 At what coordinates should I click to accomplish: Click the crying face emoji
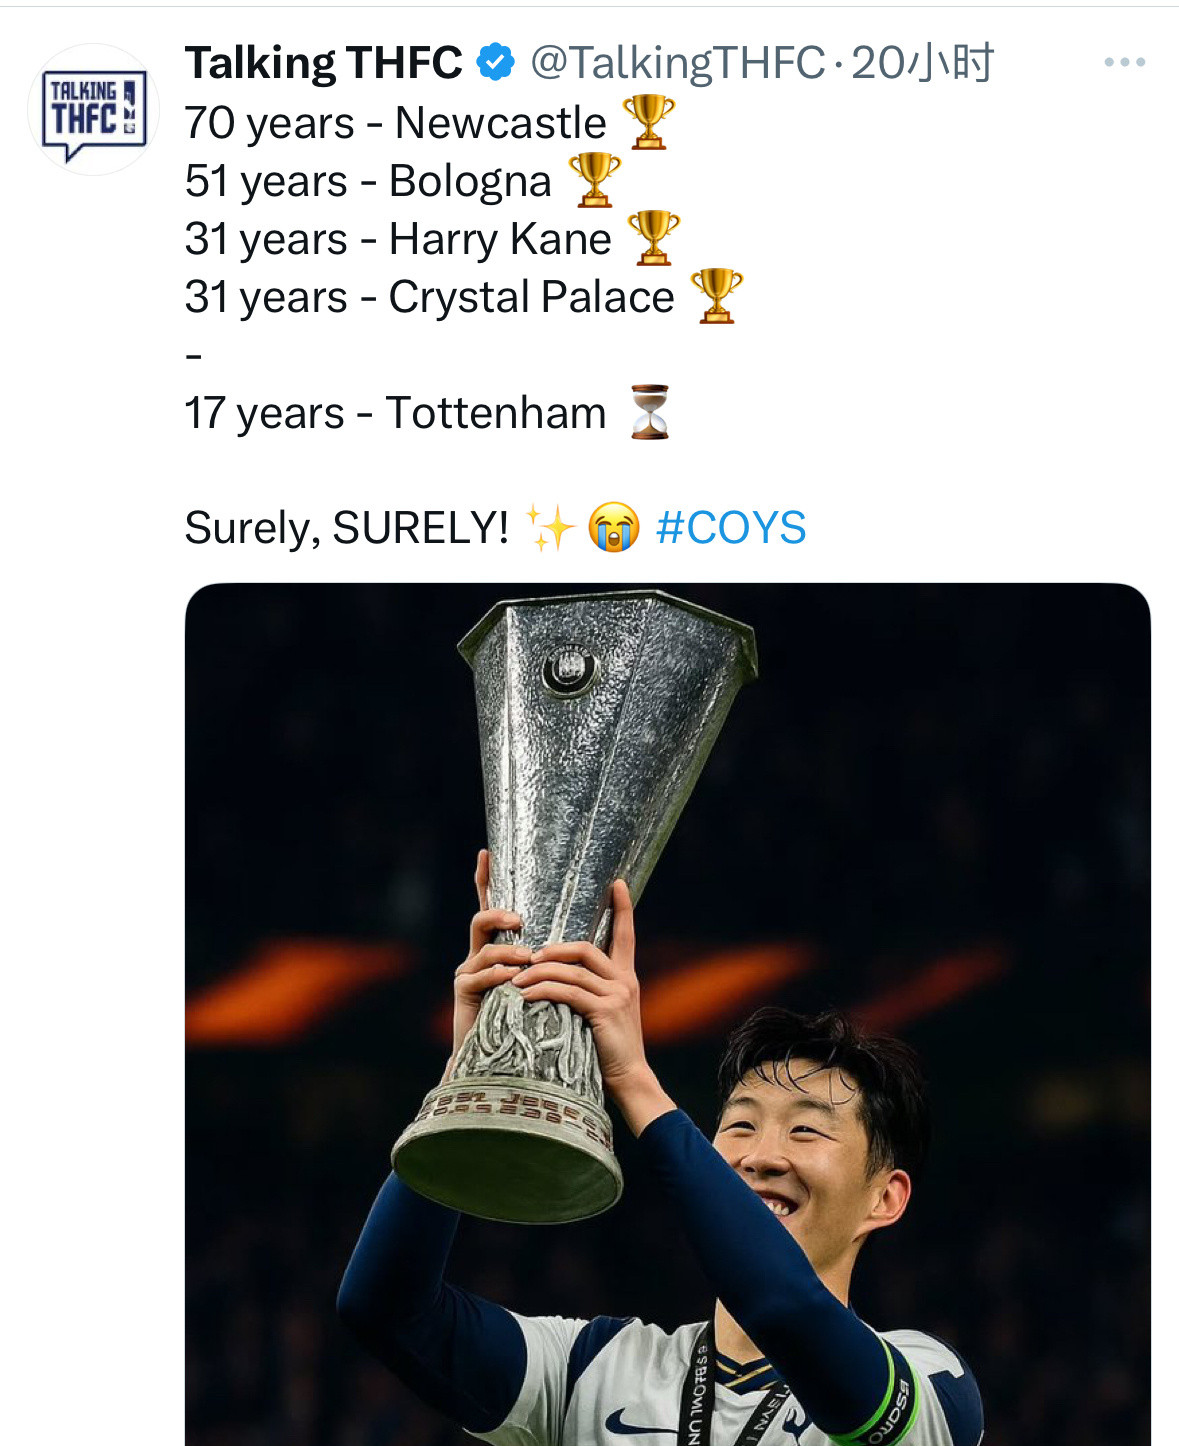(x=614, y=527)
